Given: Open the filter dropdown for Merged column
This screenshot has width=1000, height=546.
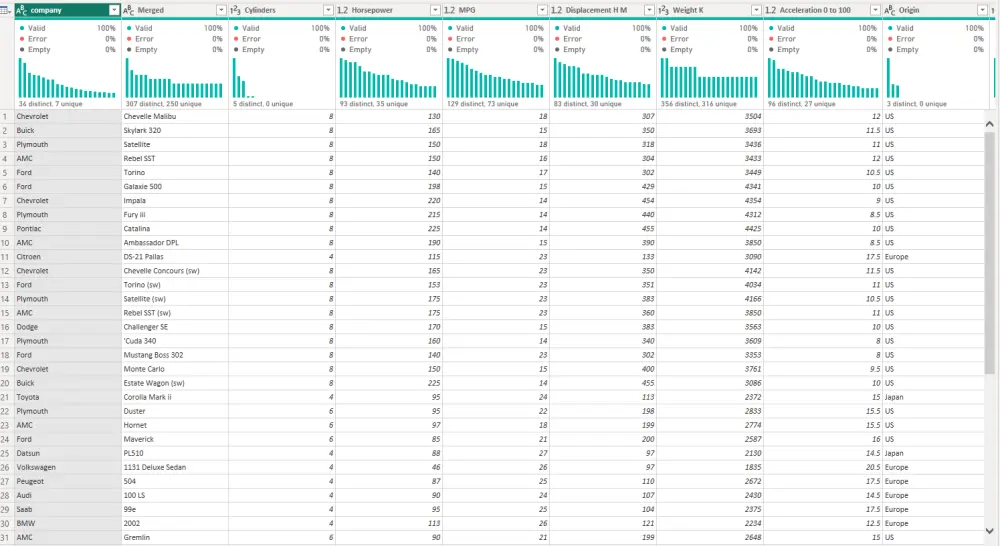Looking at the screenshot, I should point(221,10).
